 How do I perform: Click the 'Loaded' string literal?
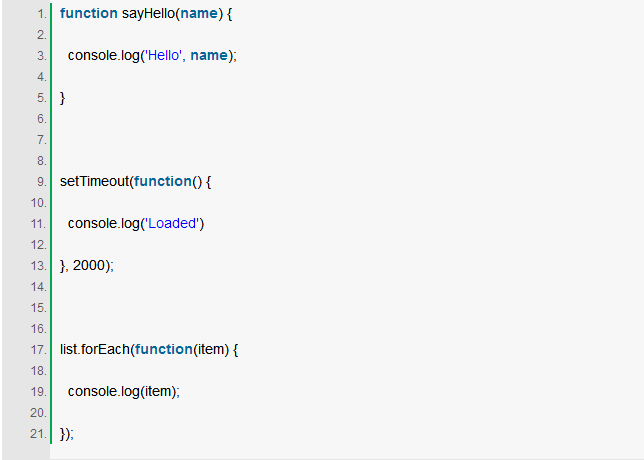tap(173, 223)
